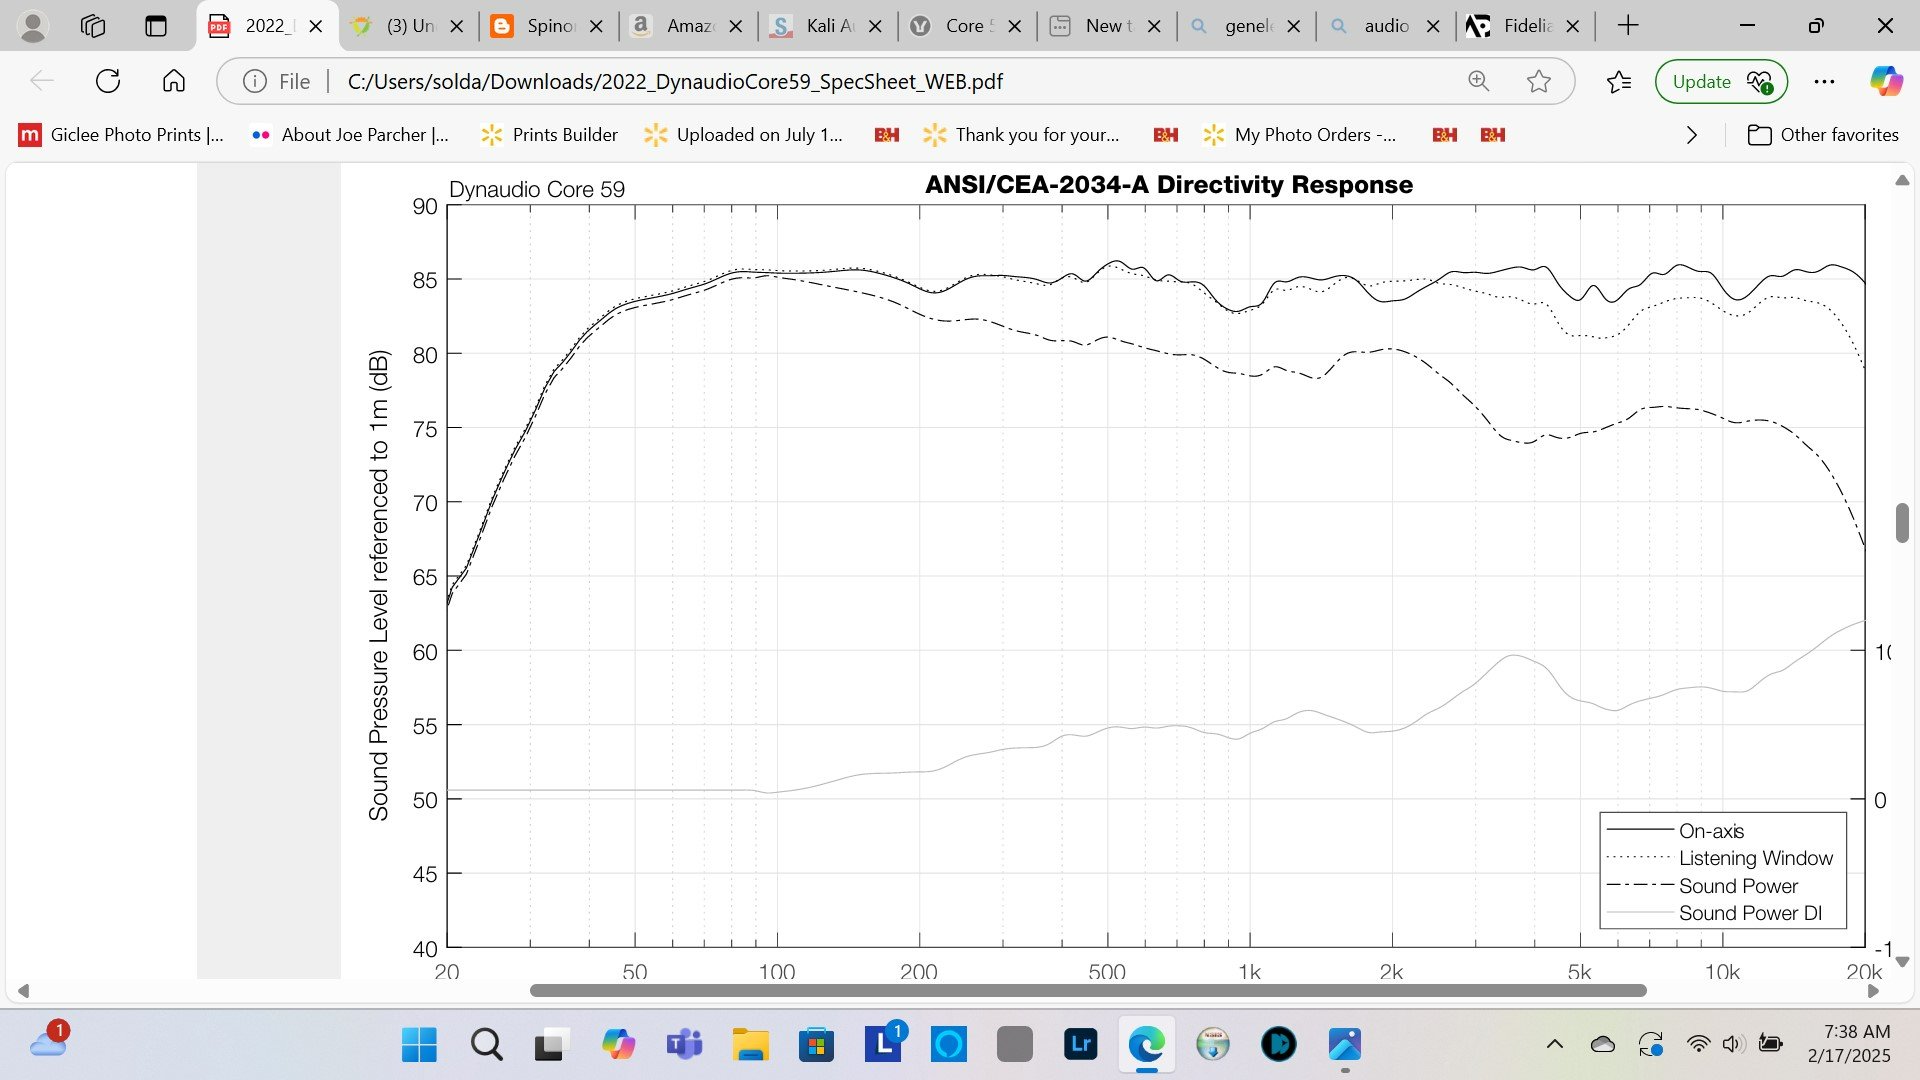Open My Photo Orders bookmark
Viewport: 1920px width, 1080px height.
click(x=1300, y=134)
